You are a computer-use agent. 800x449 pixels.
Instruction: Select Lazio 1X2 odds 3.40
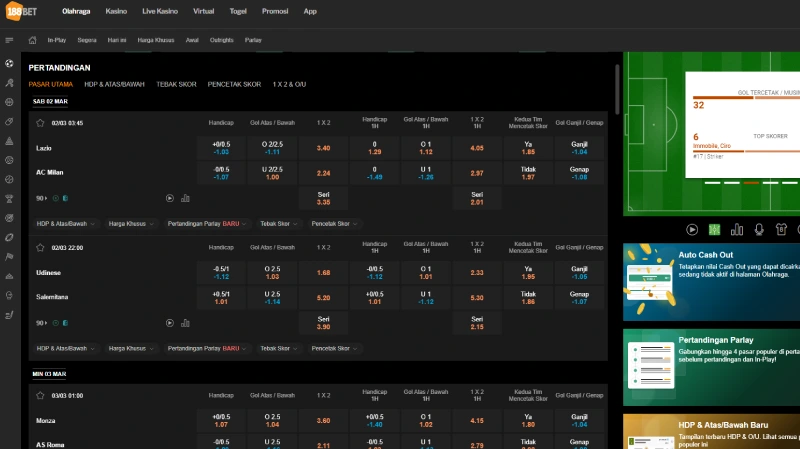(x=323, y=148)
